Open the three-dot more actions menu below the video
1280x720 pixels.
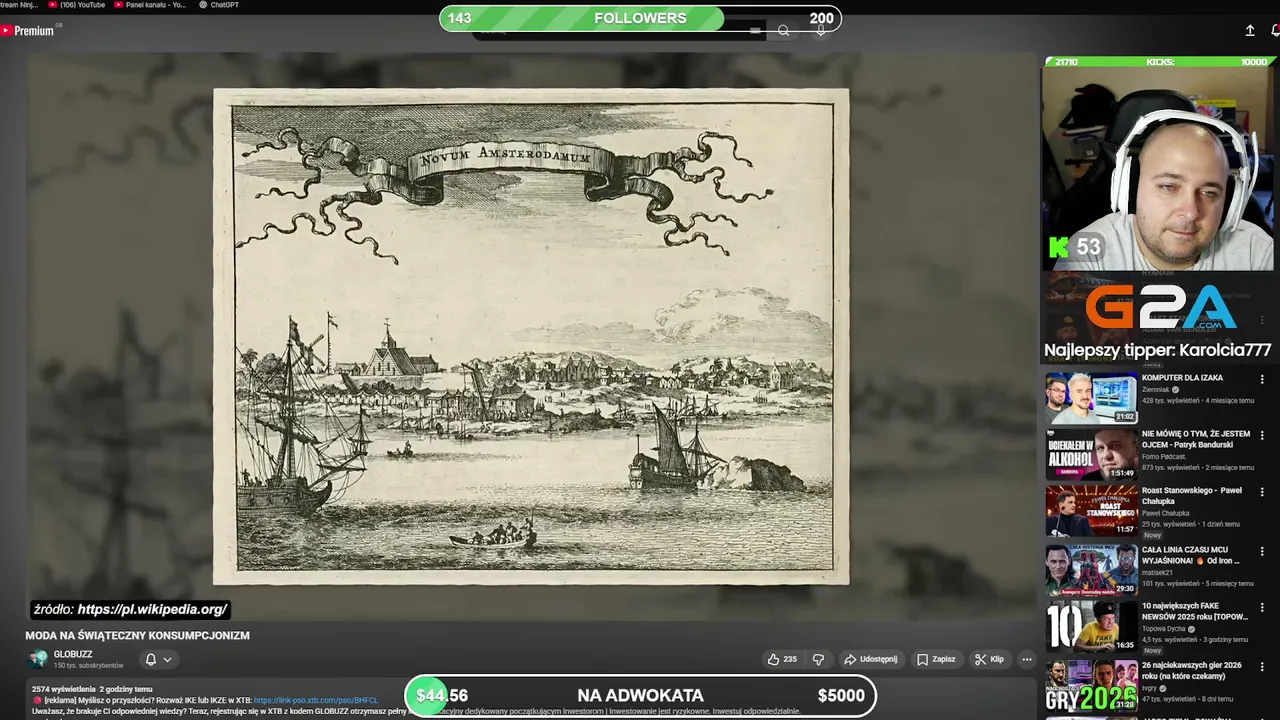coord(1026,659)
